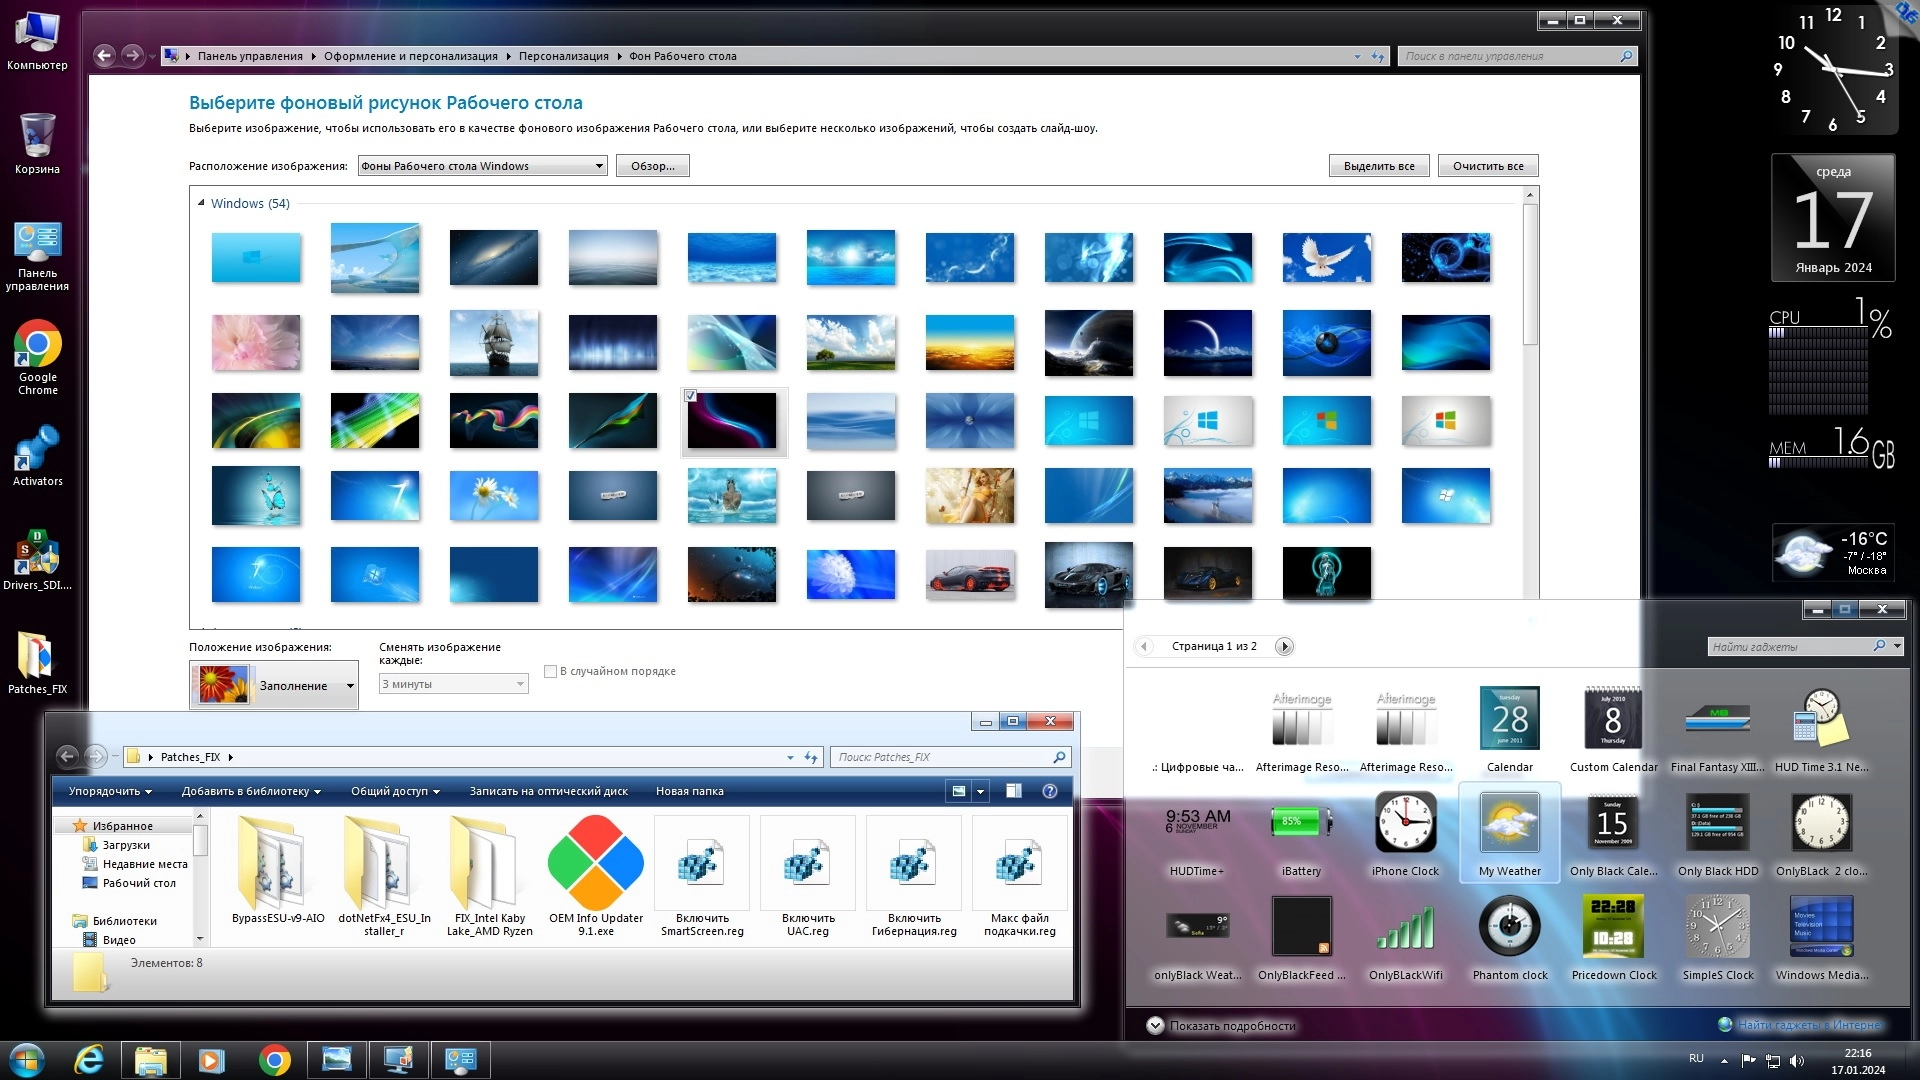Click the Выделить все button
The width and height of the screenshot is (1920, 1080).
[1378, 166]
